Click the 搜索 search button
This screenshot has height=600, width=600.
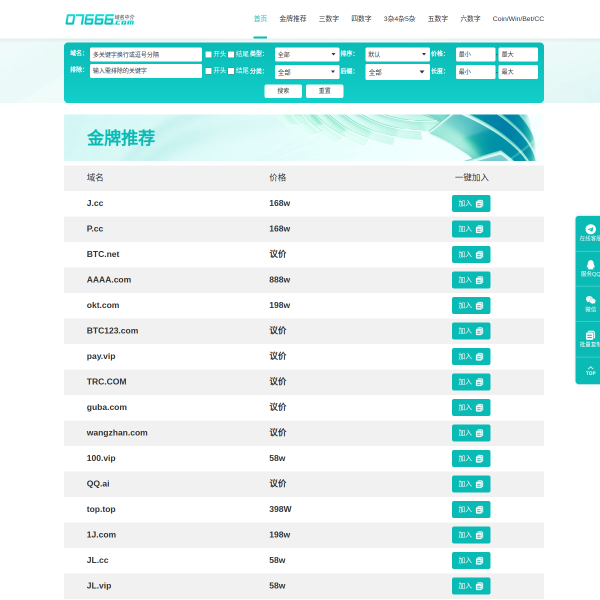[x=283, y=91]
